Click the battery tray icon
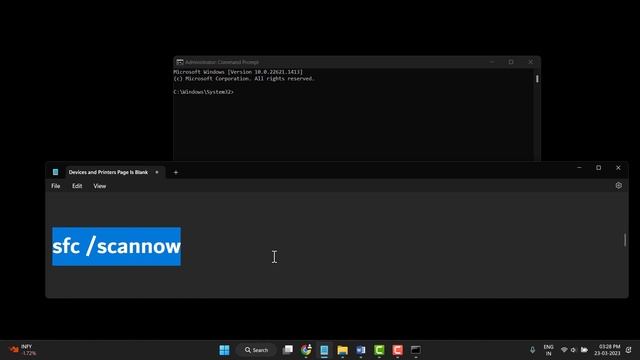The width and height of the screenshot is (640, 360). tap(584, 350)
